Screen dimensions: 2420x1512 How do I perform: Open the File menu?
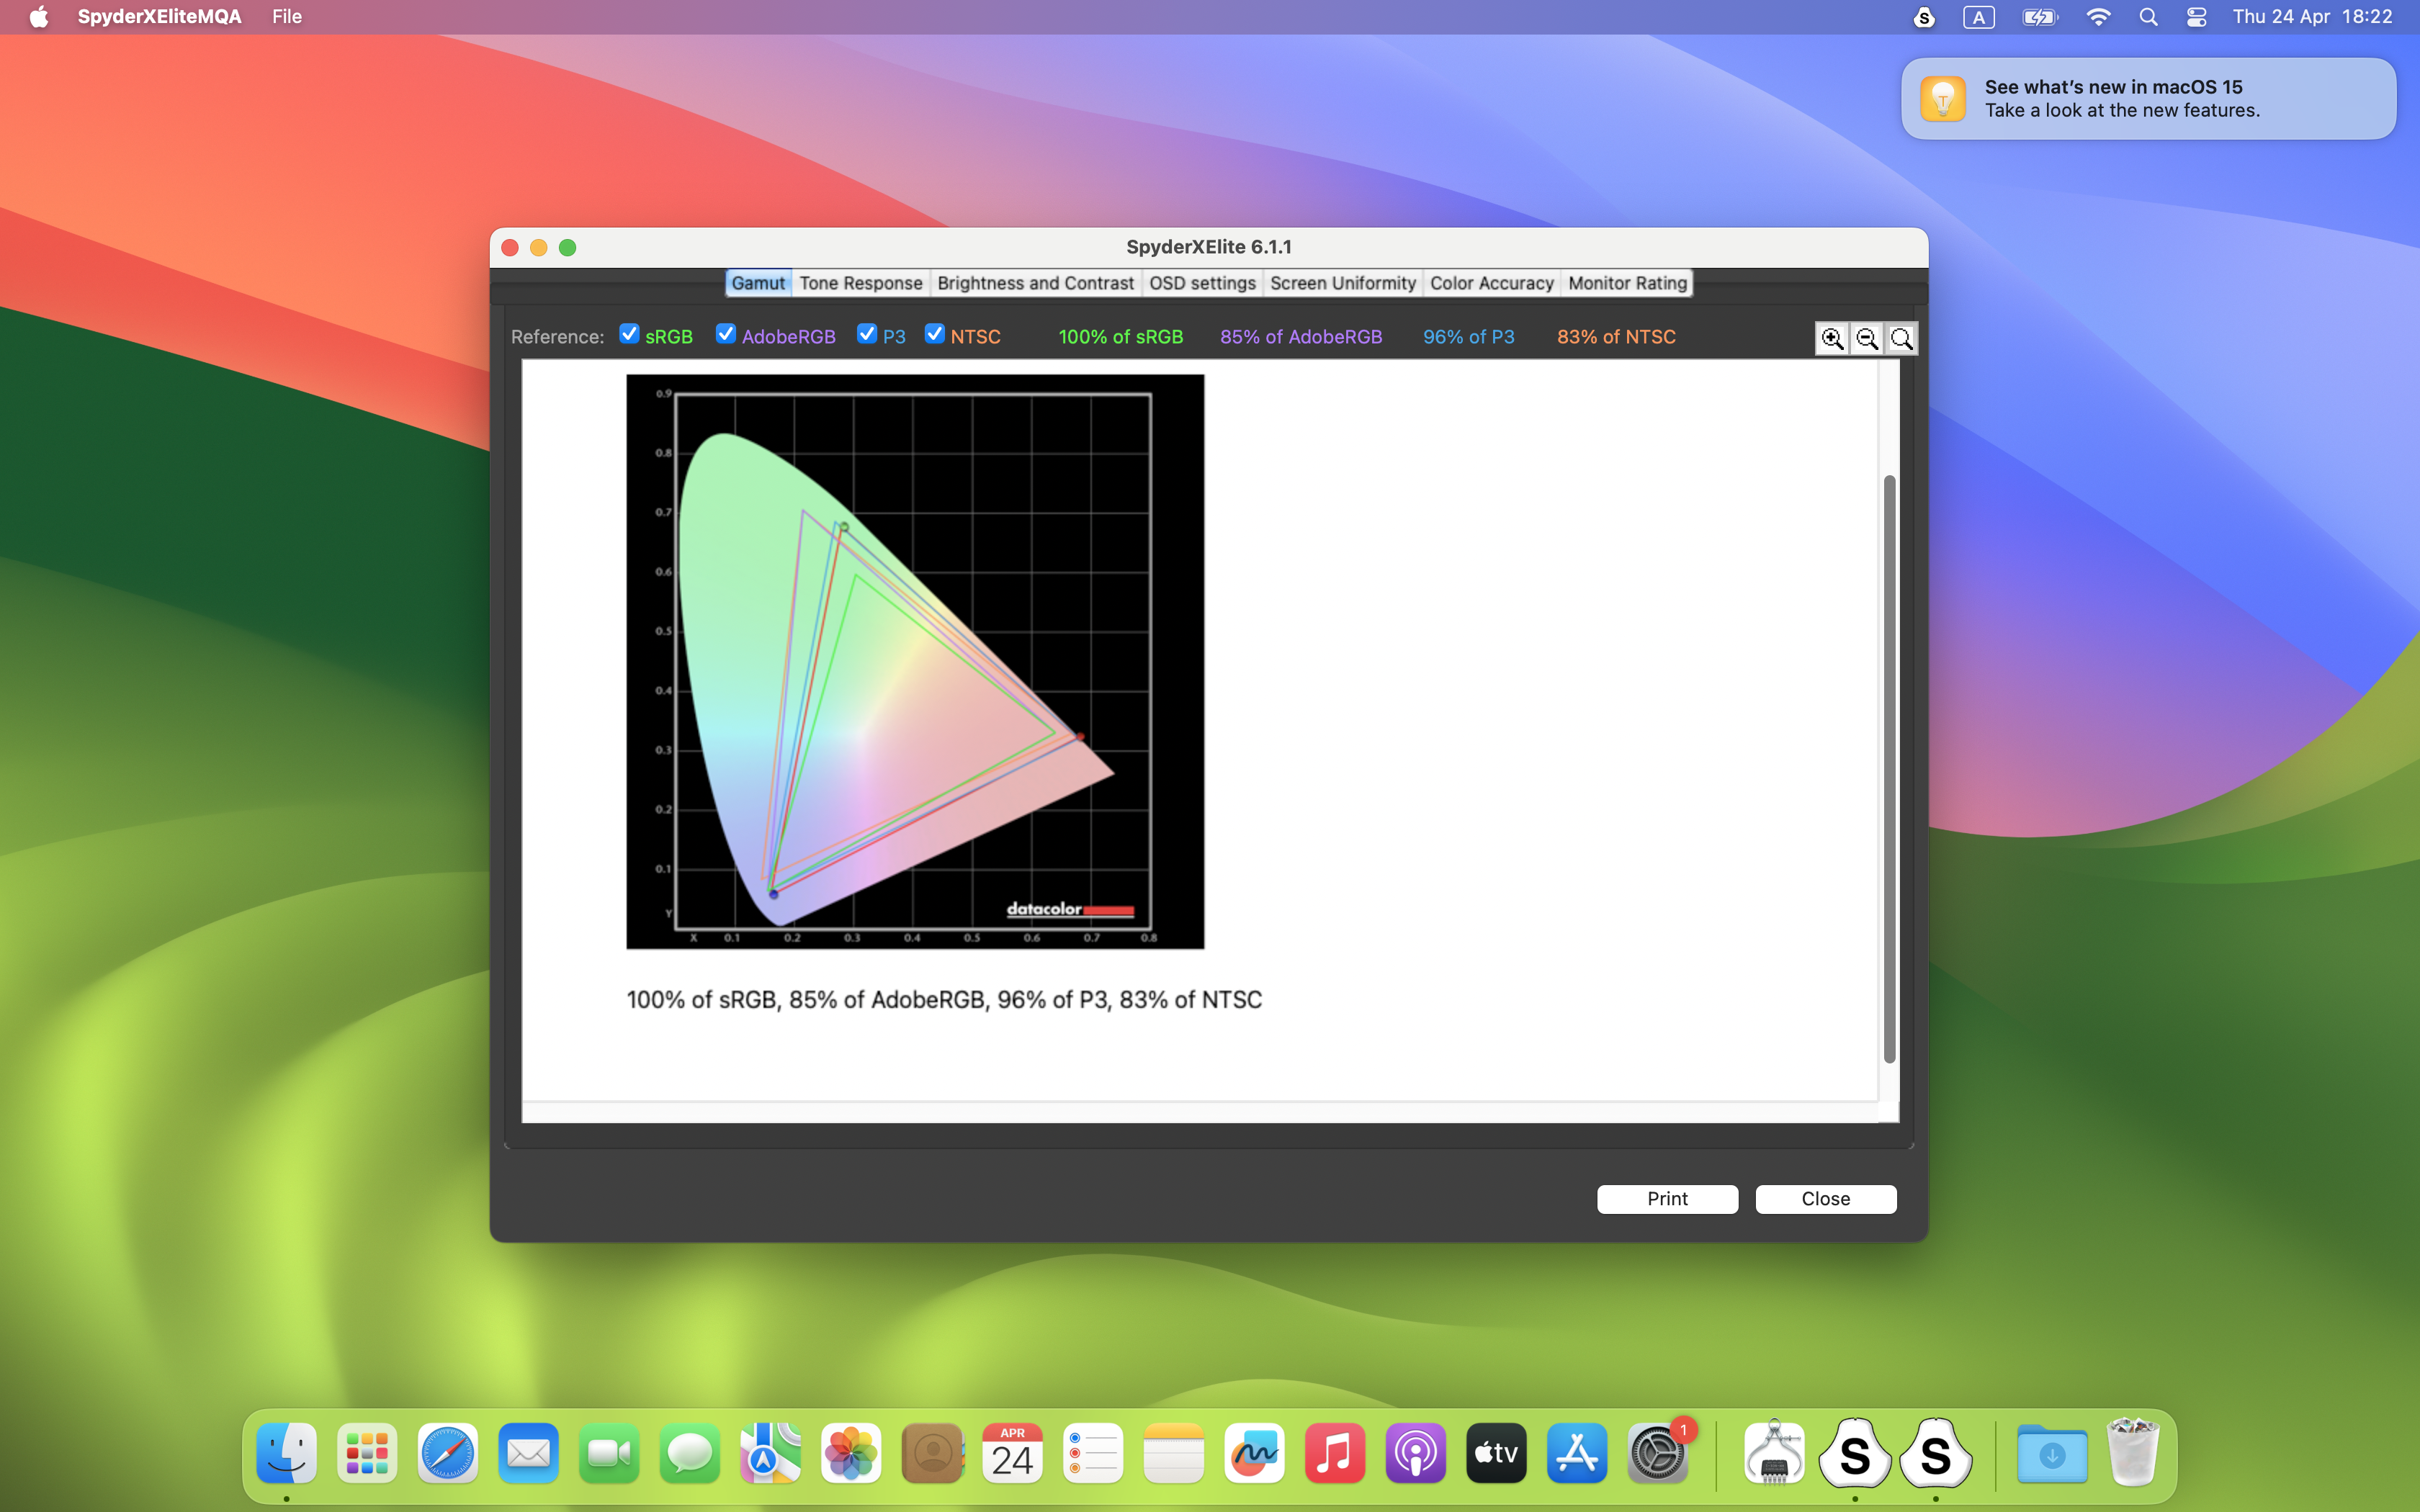287,17
